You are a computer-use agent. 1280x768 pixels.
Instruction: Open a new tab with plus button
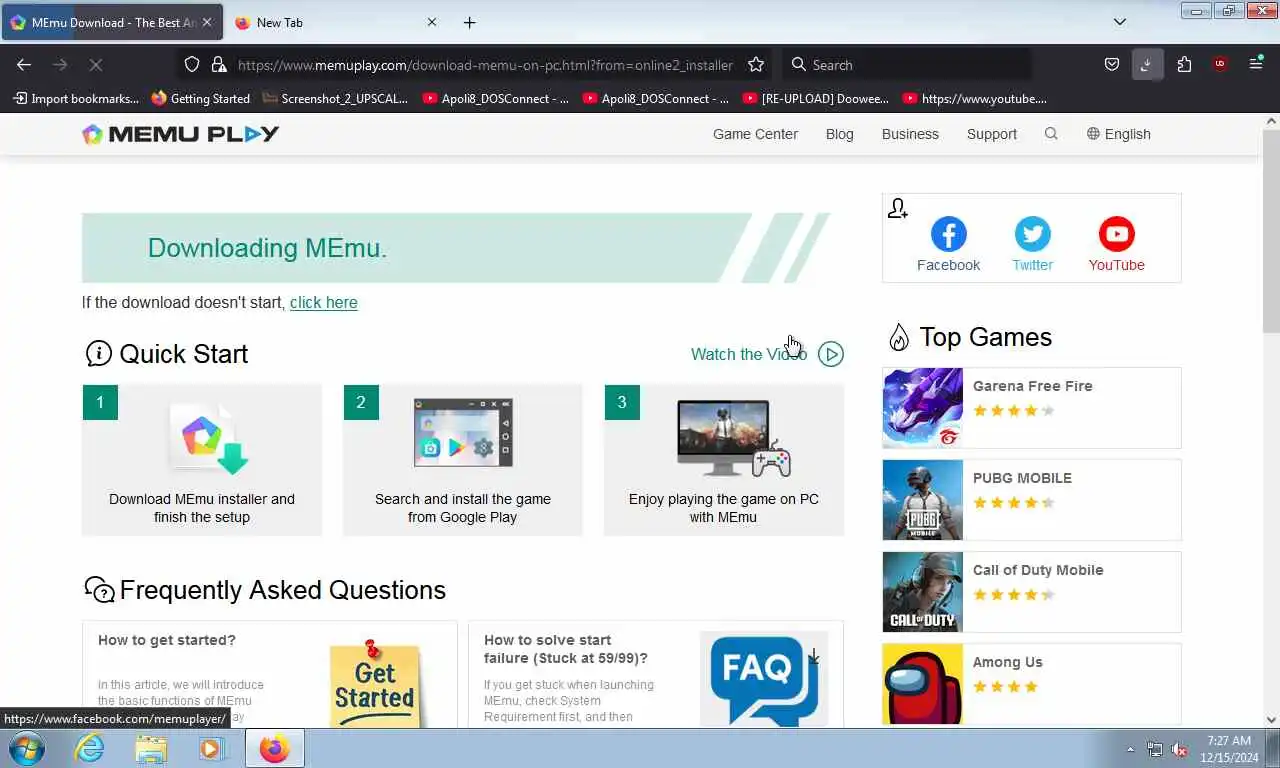pos(470,22)
